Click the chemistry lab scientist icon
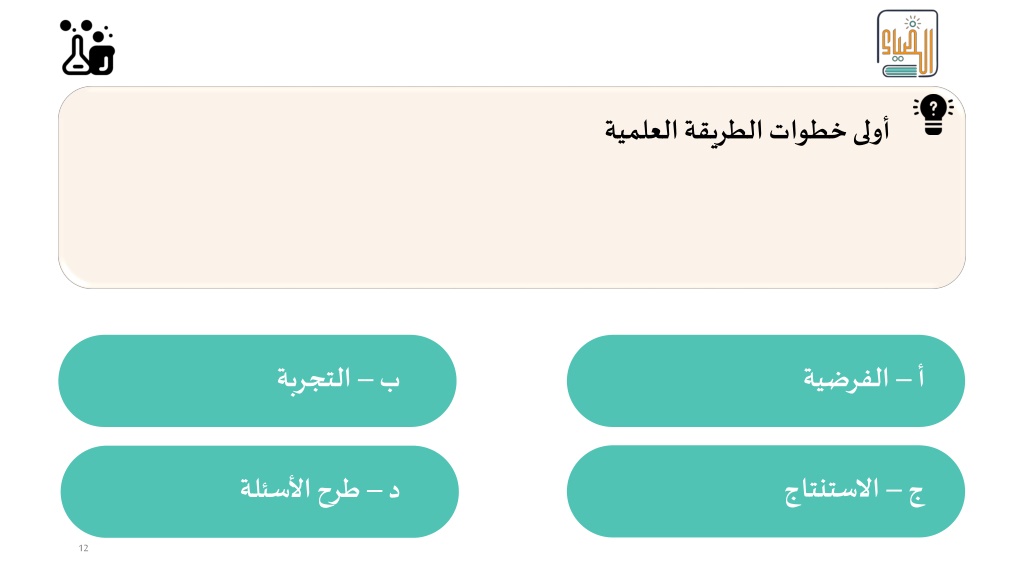Screen dimensions: 1024x576 pos(88,47)
